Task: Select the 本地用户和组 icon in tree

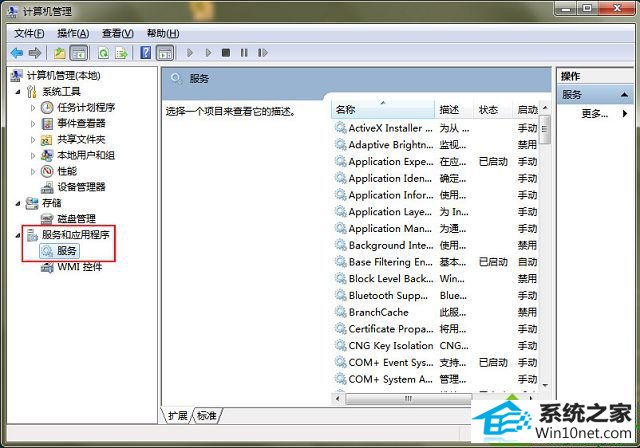Action: pyautogui.click(x=47, y=155)
